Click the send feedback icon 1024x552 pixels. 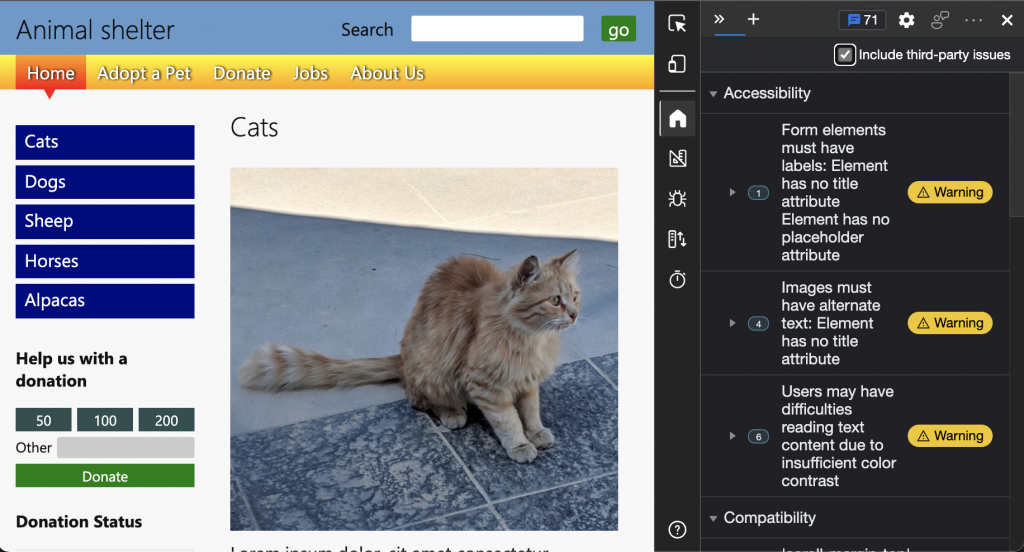coord(940,20)
